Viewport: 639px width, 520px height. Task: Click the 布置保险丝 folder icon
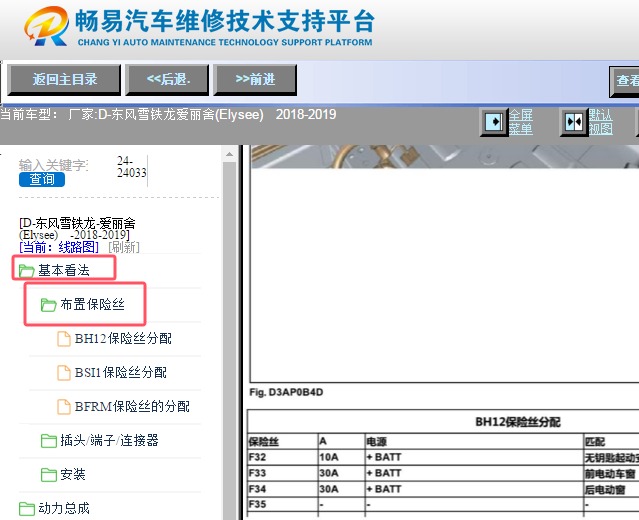[48, 304]
